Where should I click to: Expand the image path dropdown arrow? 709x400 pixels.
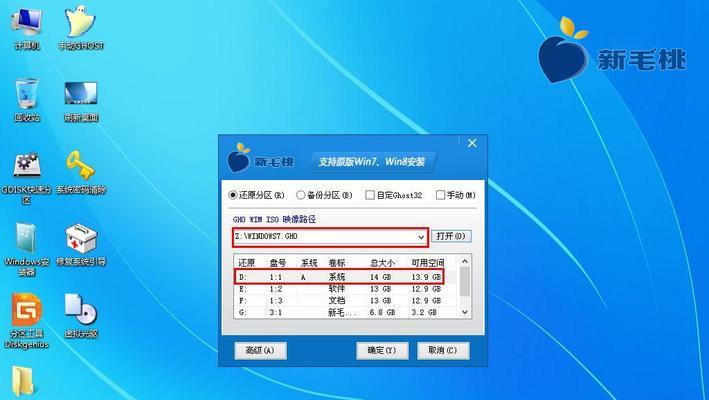(421, 237)
